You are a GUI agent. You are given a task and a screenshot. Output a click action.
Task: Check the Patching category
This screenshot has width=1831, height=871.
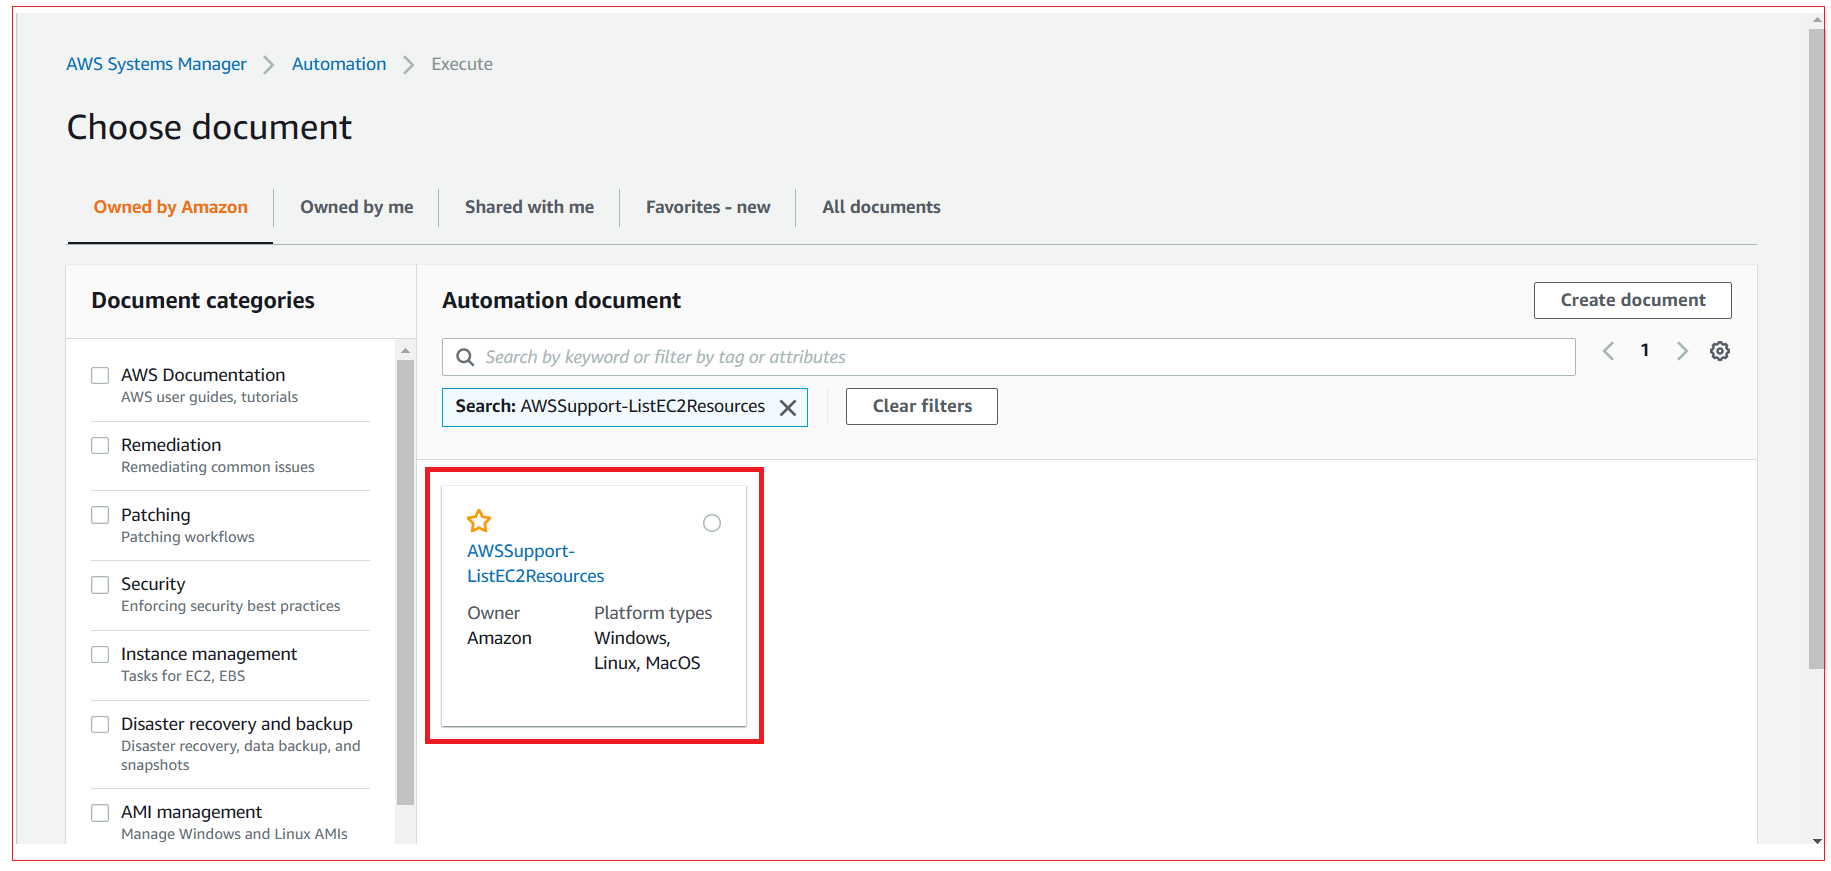tap(100, 515)
